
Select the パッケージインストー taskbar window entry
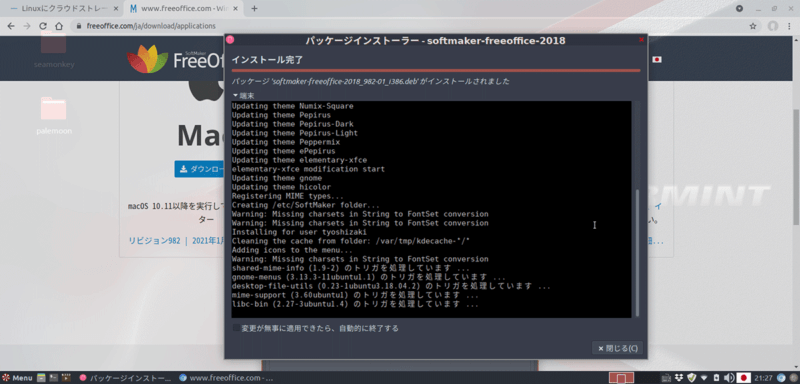tap(125, 378)
